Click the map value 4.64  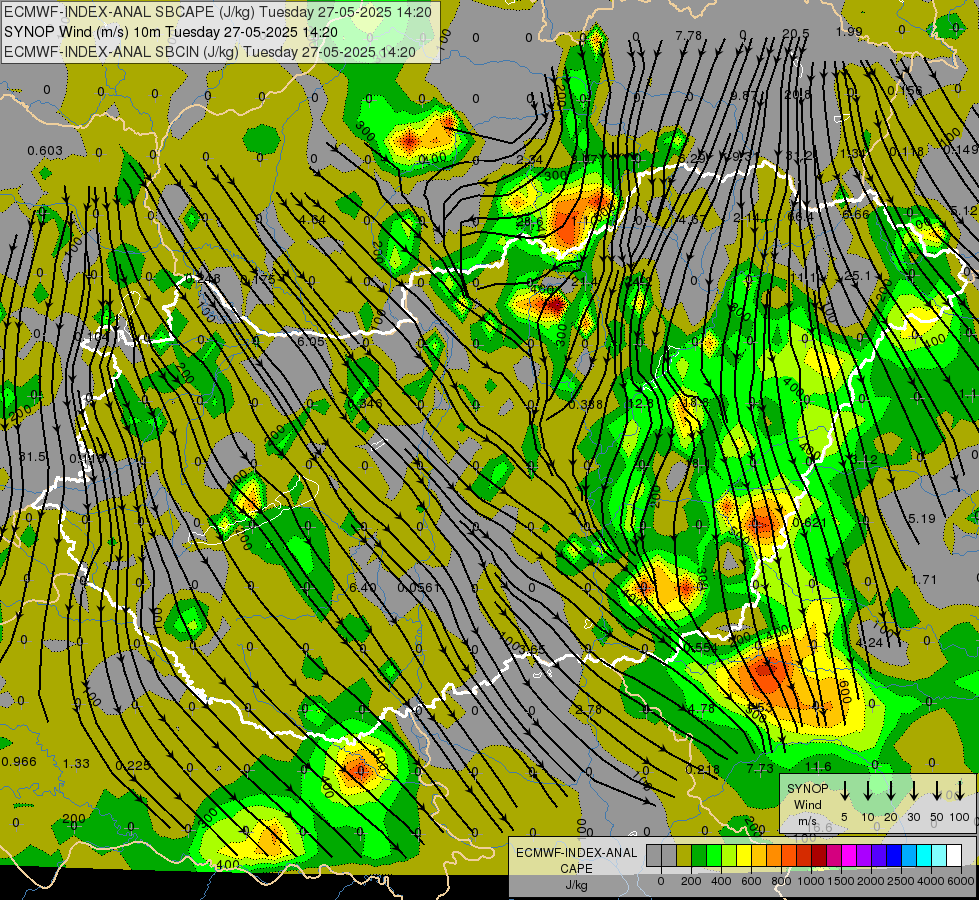pos(312,220)
